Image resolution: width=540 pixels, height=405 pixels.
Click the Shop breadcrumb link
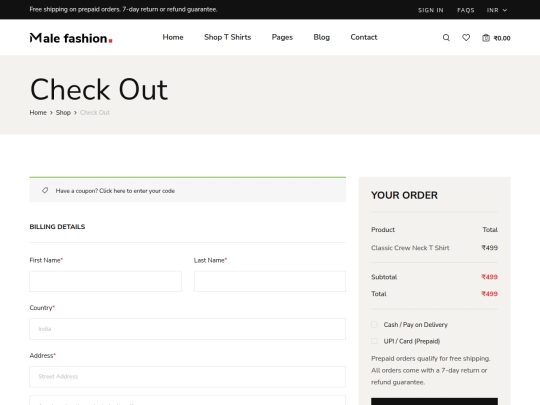coord(63,113)
